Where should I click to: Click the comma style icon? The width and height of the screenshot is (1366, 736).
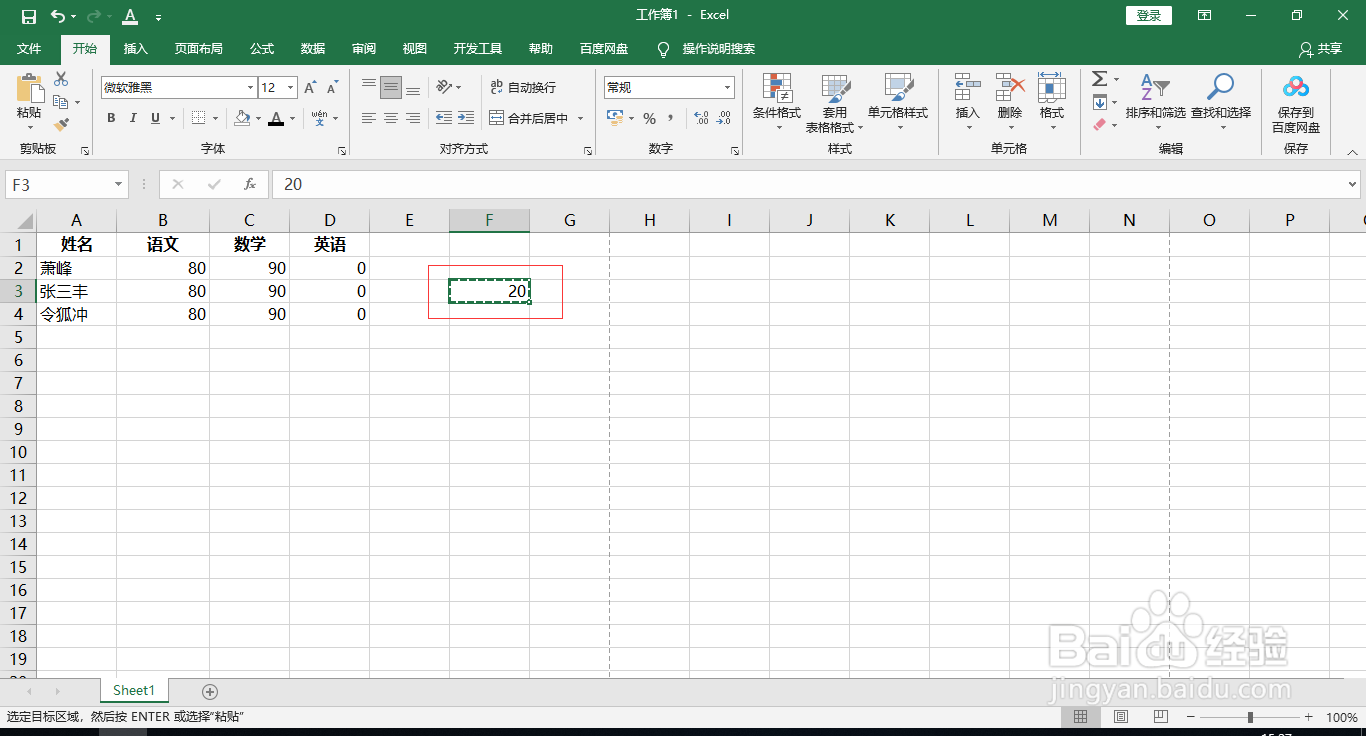click(671, 118)
